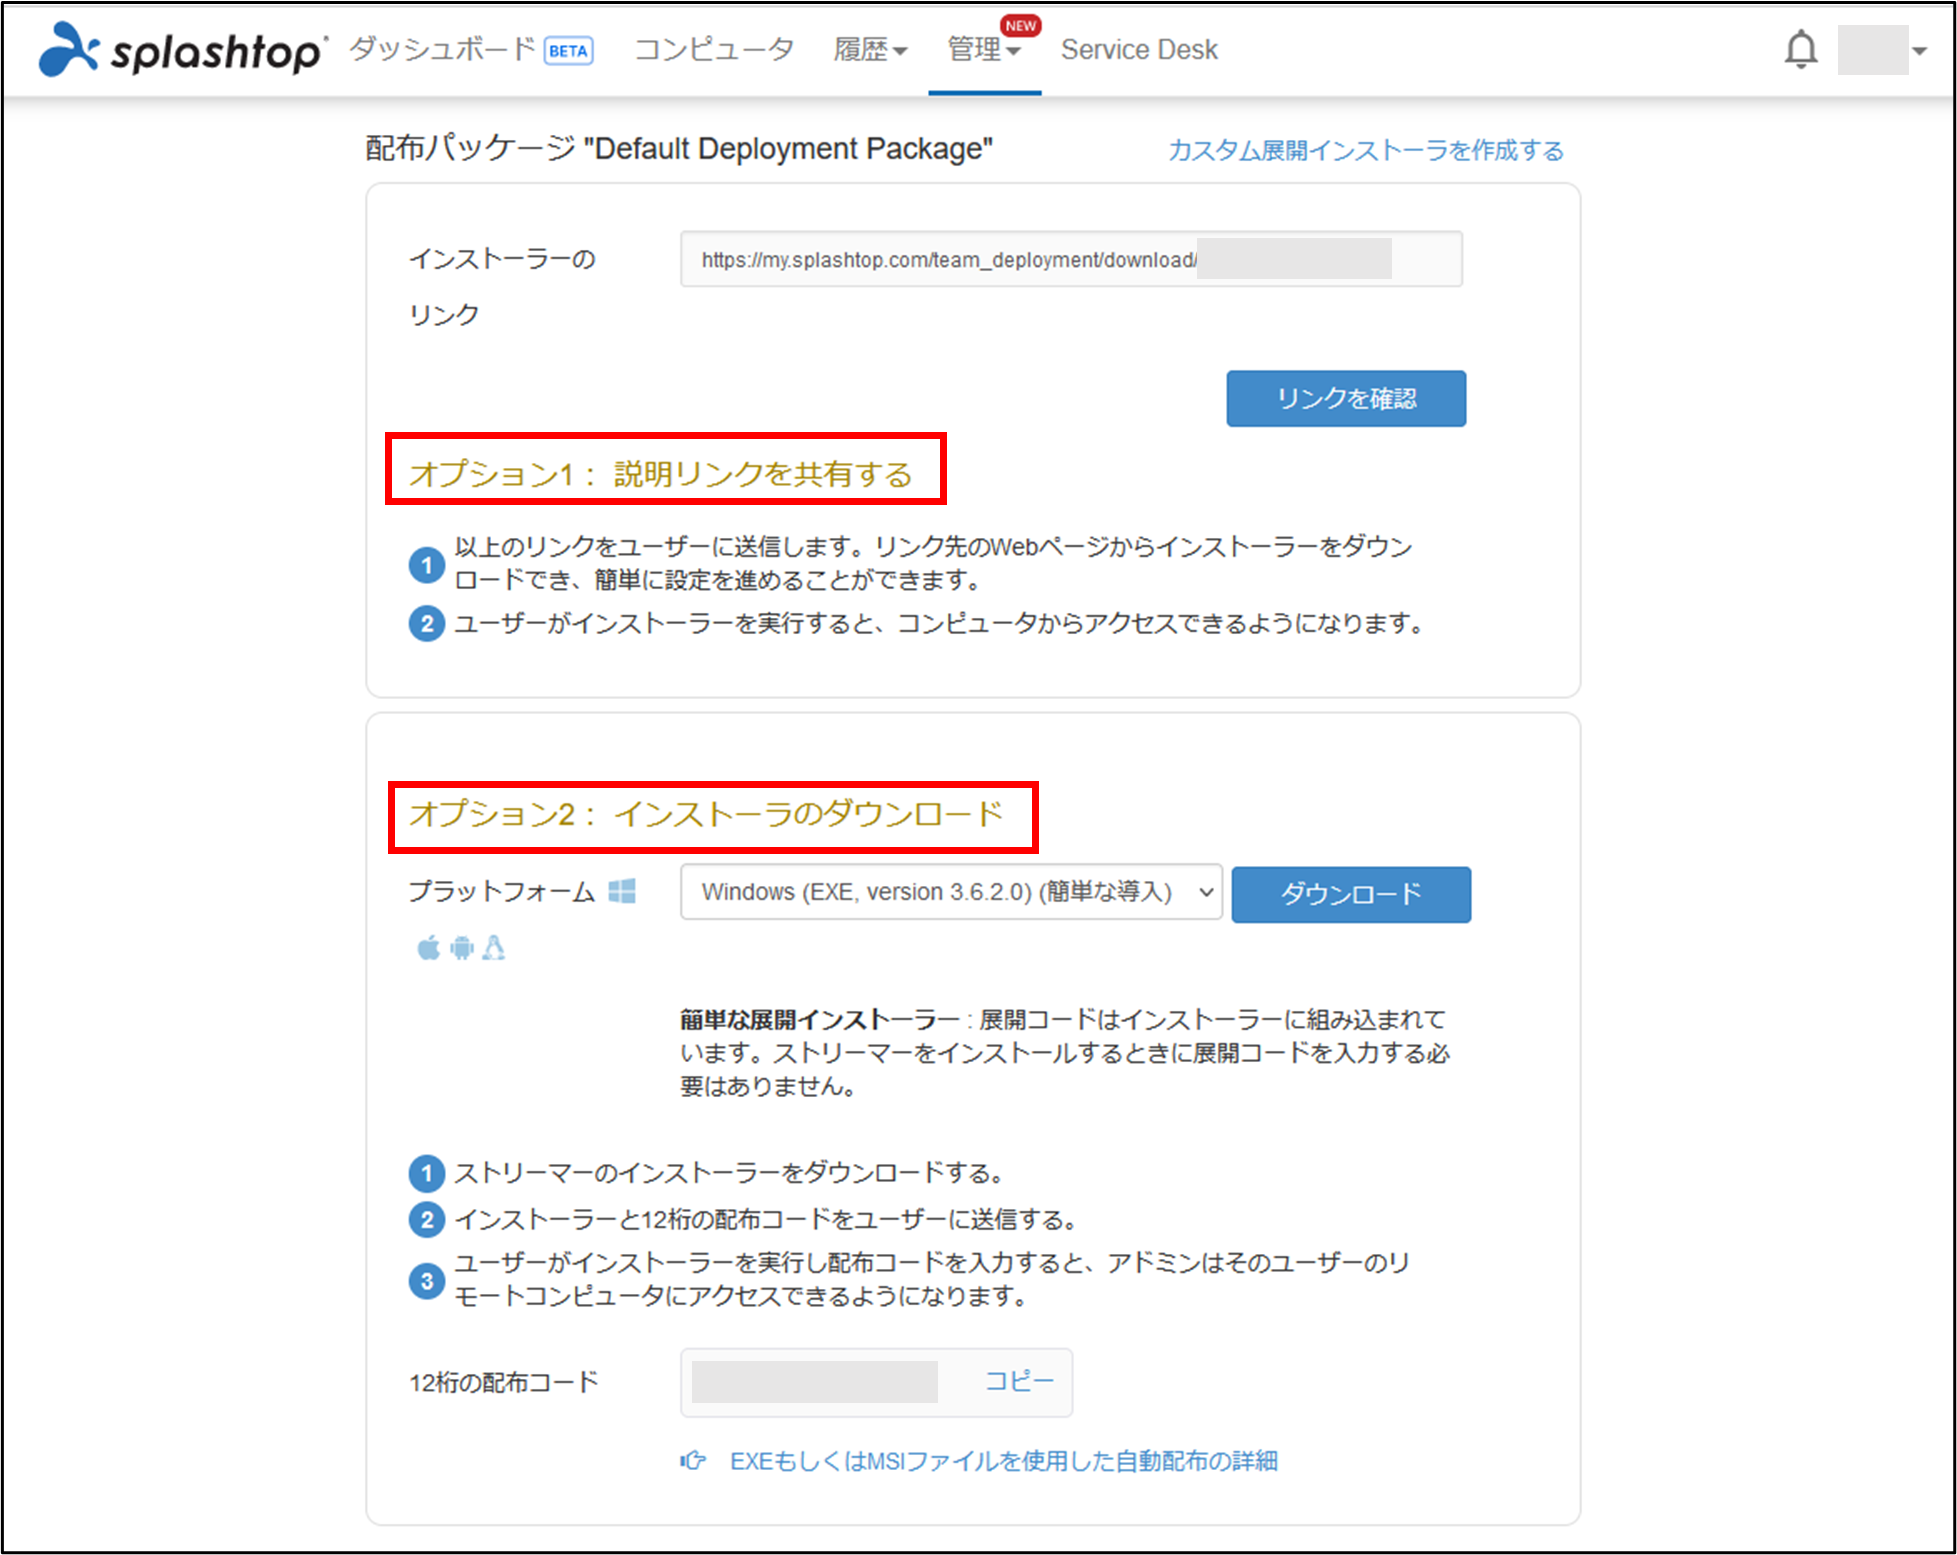Open EXEもしくはMSIファイル automatic deployment details link
The width and height of the screenshot is (1957, 1555).
click(1004, 1461)
